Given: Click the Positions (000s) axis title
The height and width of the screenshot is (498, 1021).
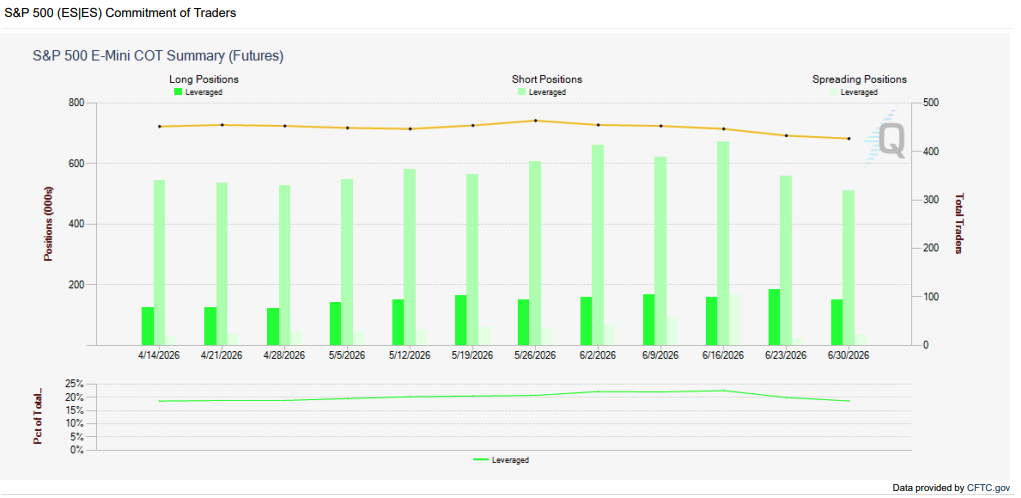Looking at the screenshot, I should [48, 224].
